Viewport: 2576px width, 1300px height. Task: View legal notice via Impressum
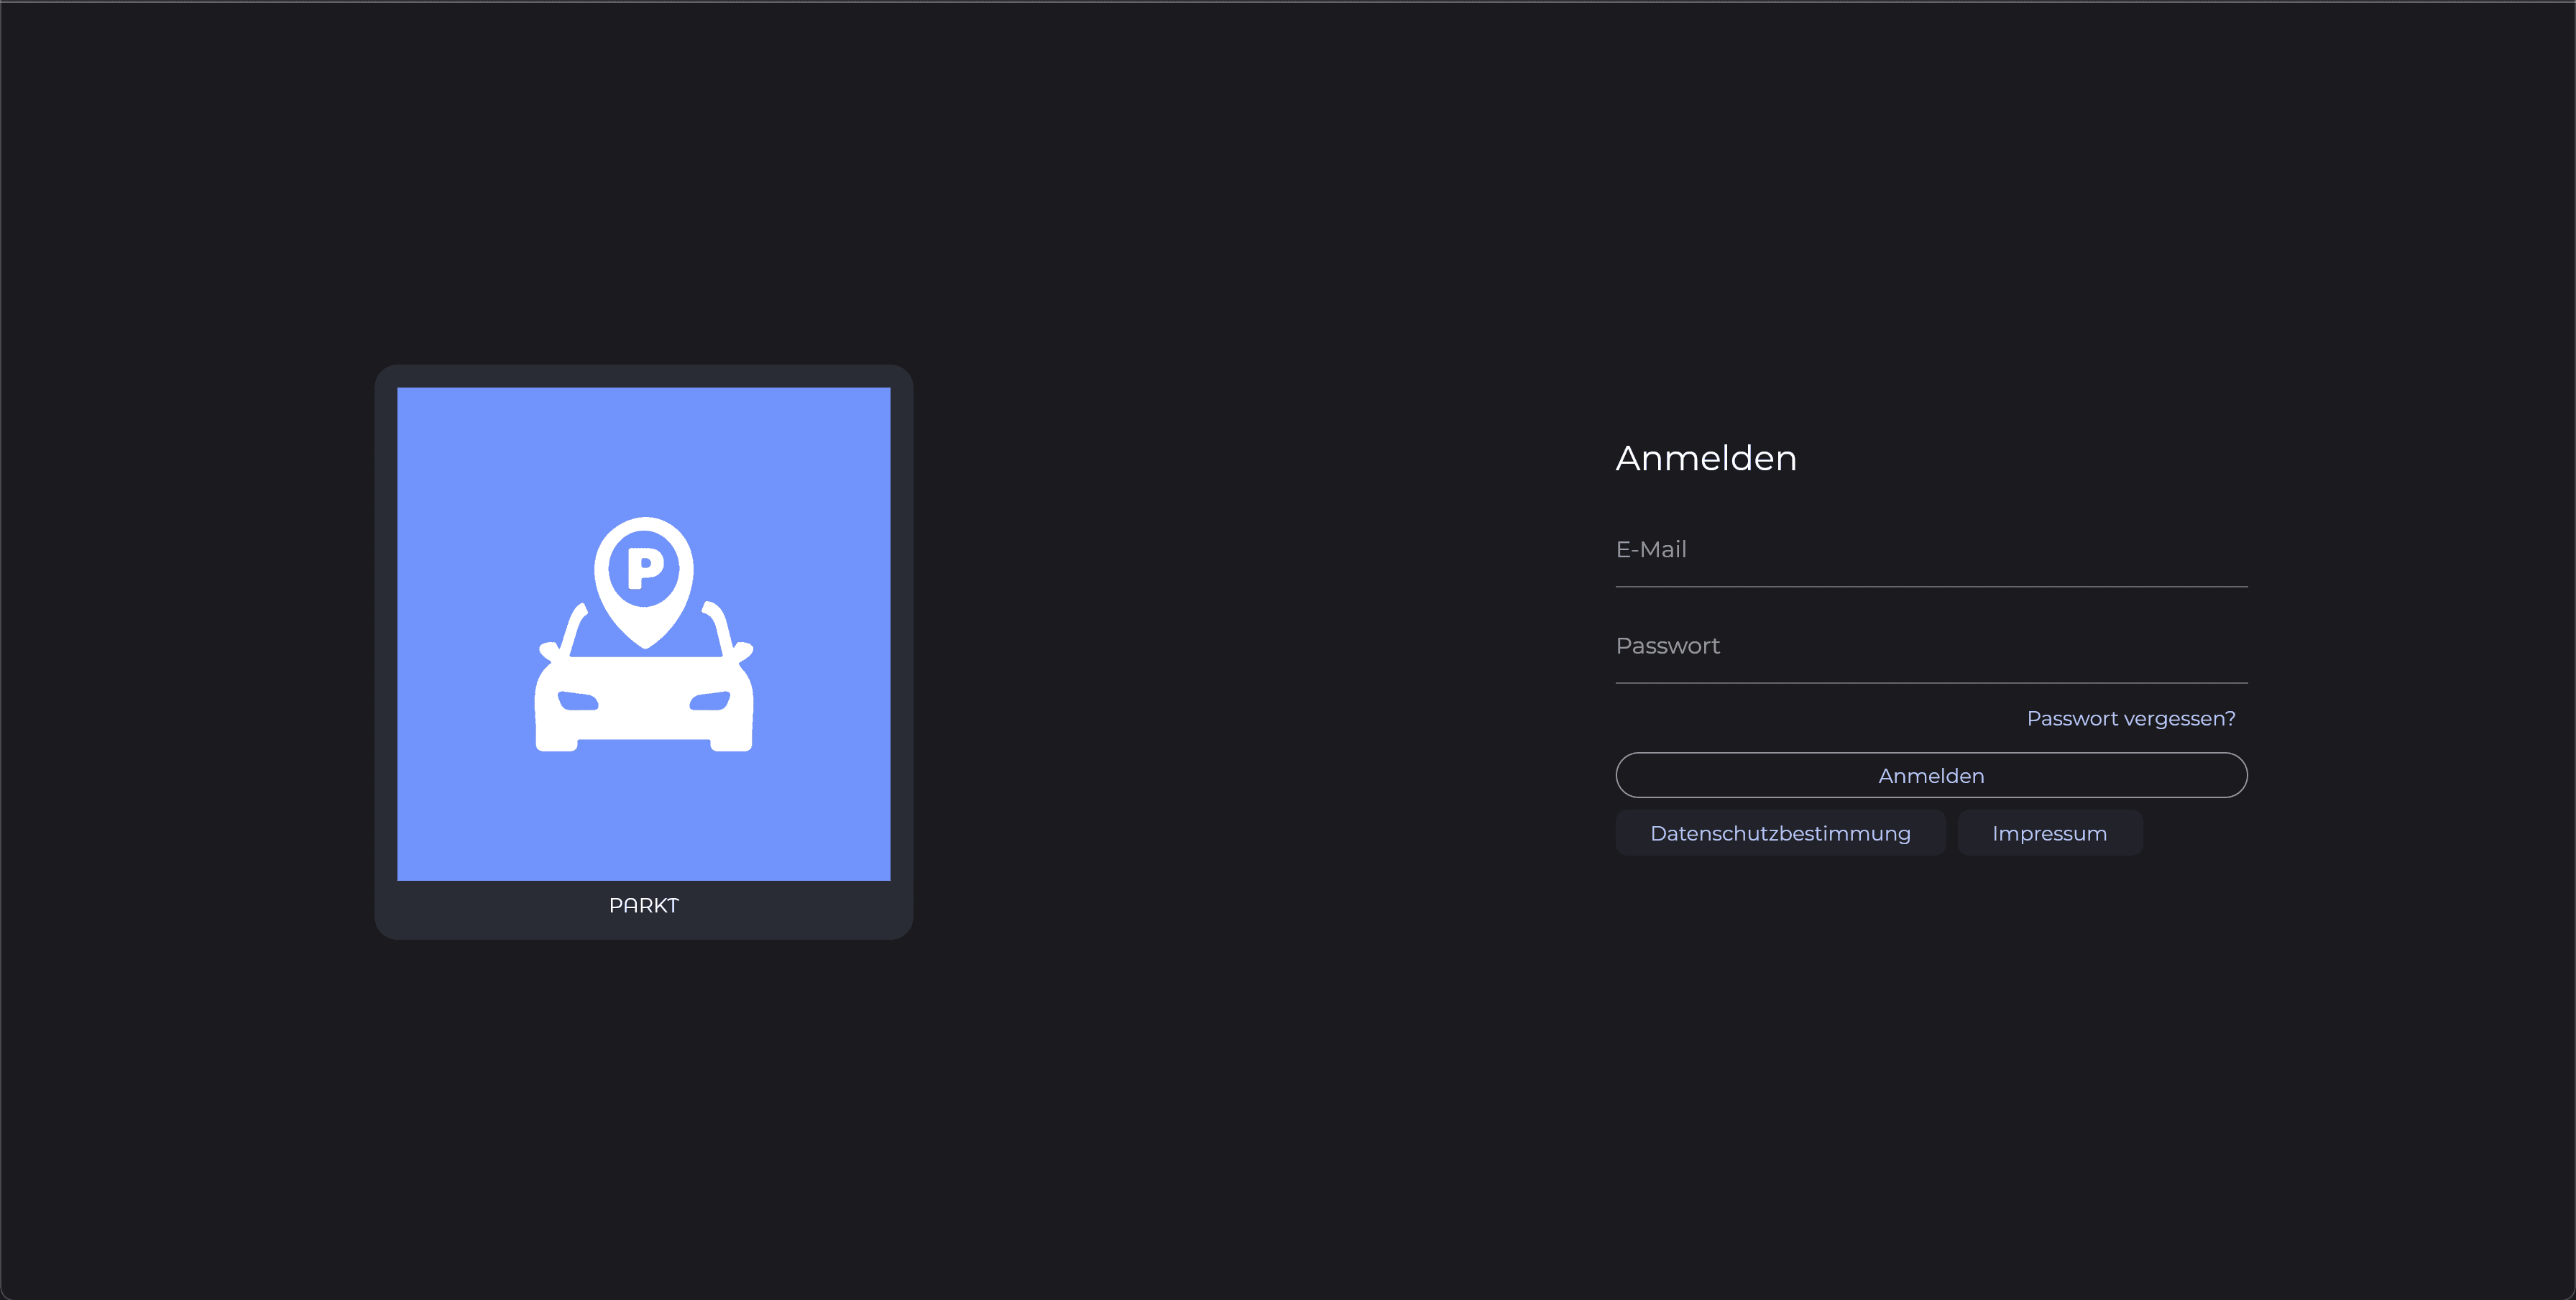2049,833
